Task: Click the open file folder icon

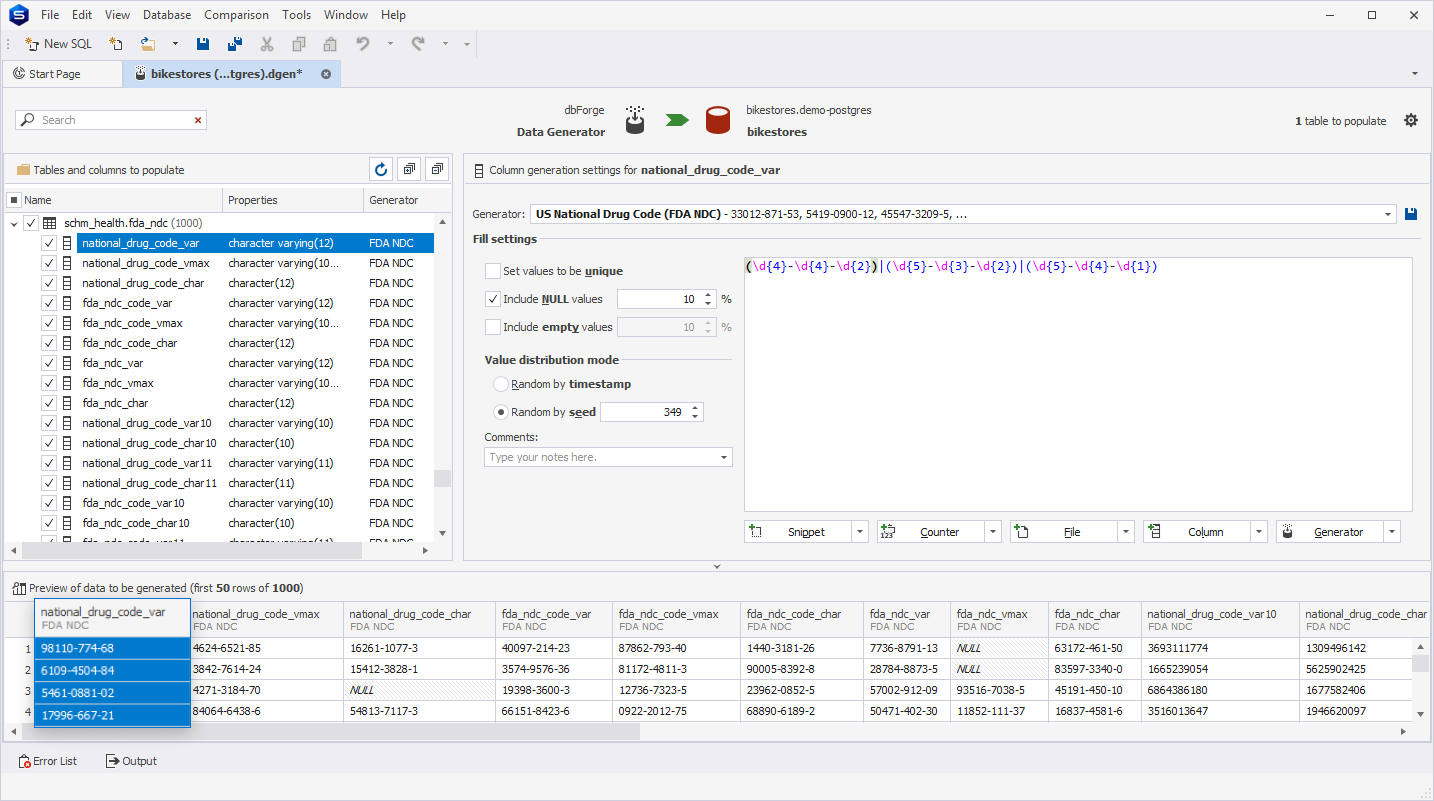Action: [x=148, y=44]
